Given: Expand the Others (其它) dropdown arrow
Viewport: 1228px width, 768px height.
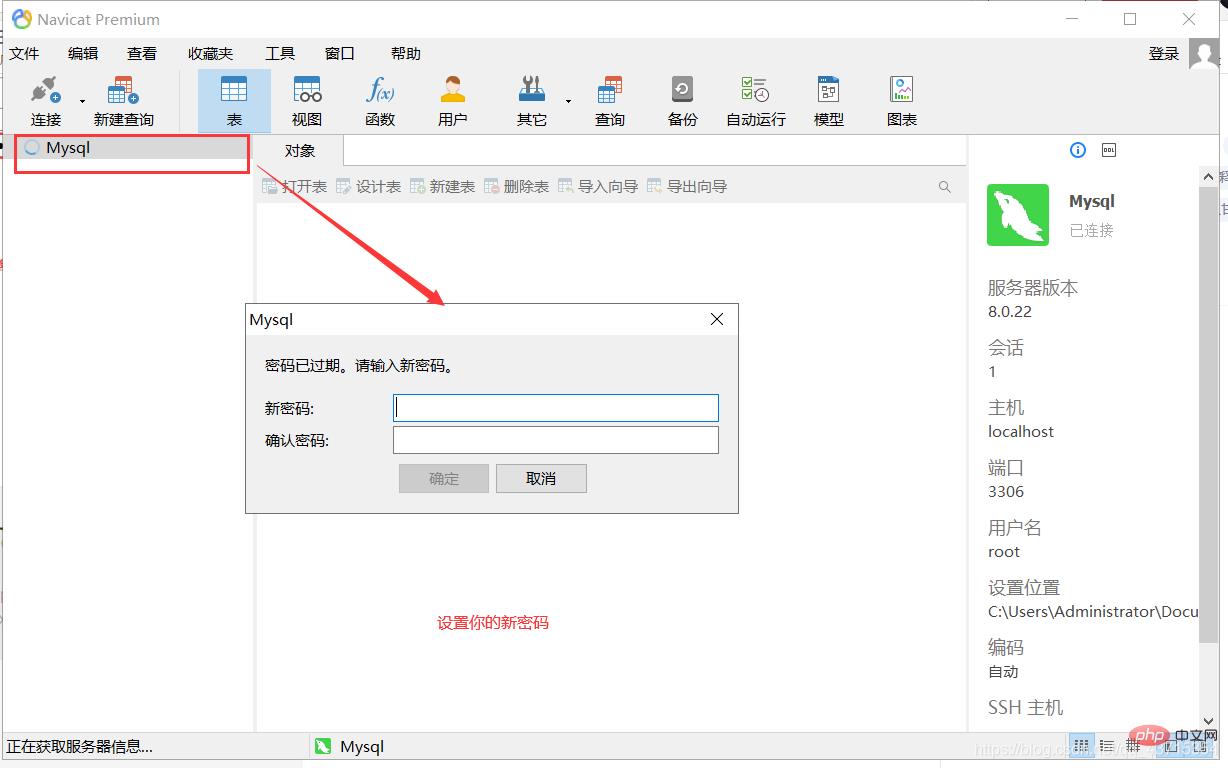Looking at the screenshot, I should pos(568,101).
